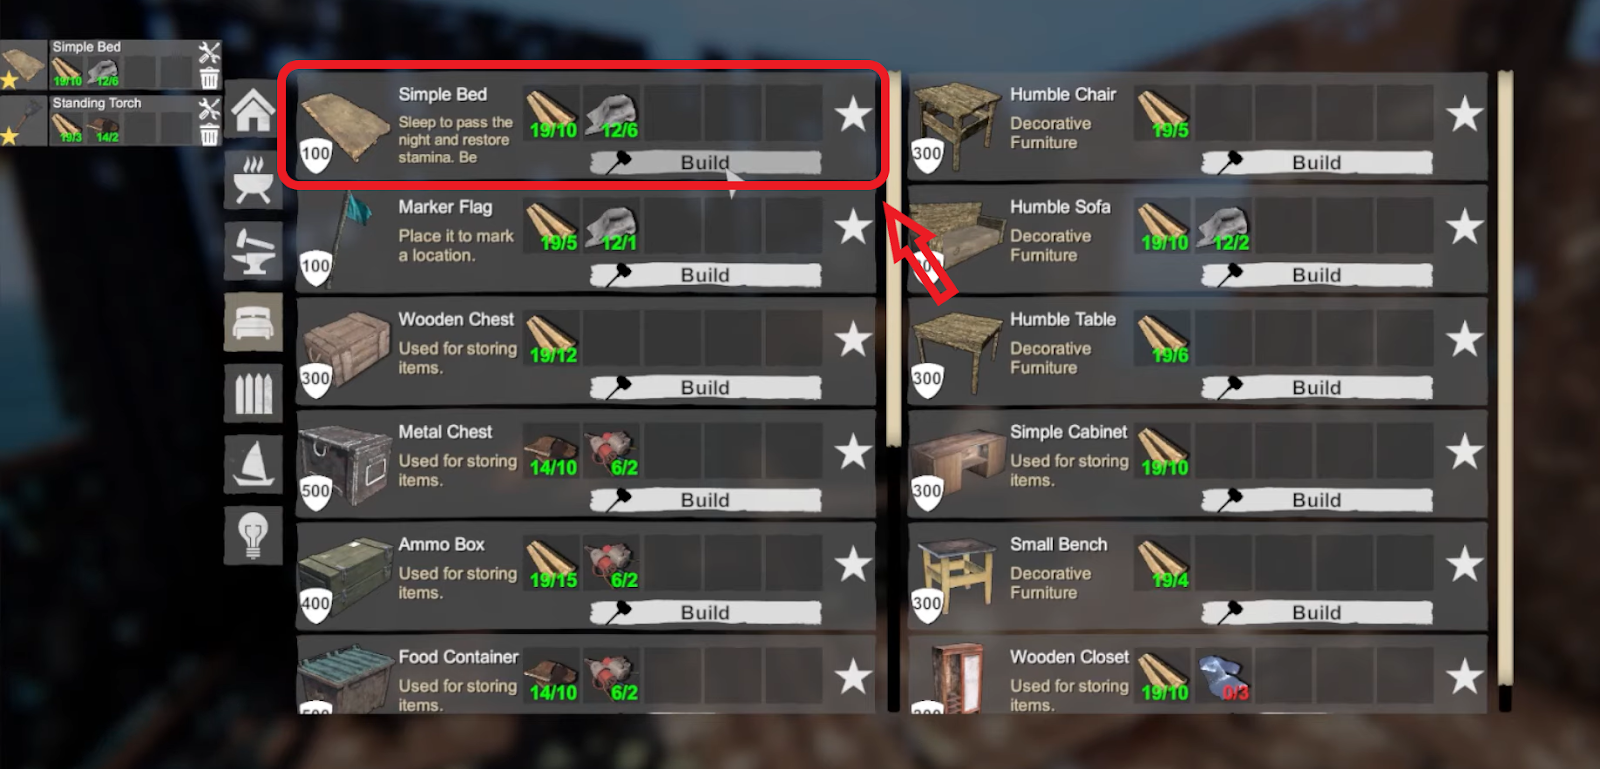Toggle favorite star for Small Bench
Image resolution: width=1600 pixels, height=769 pixels.
pyautogui.click(x=1464, y=564)
